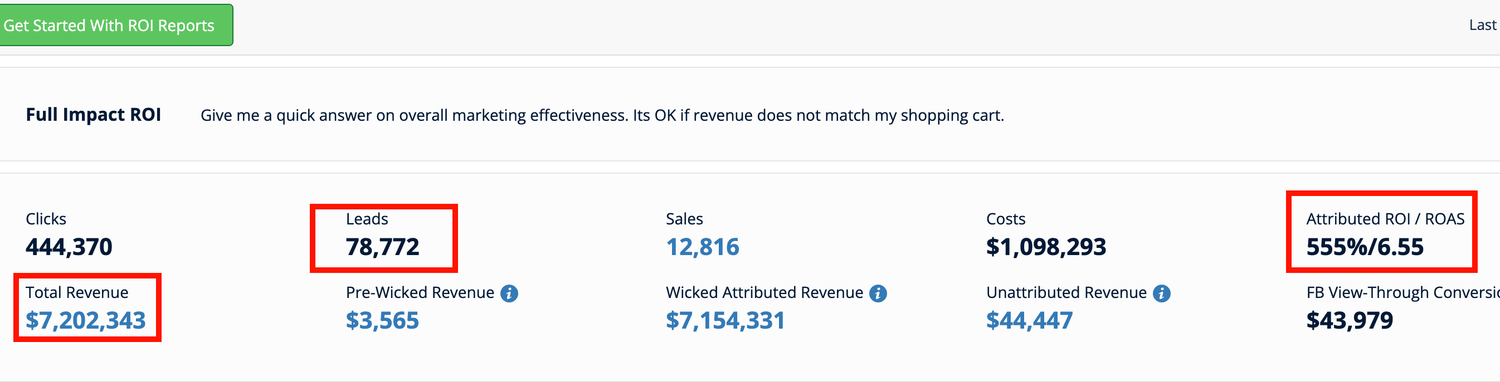Open the Last date range selector
Screen dimensions: 1500x382
(1483, 25)
